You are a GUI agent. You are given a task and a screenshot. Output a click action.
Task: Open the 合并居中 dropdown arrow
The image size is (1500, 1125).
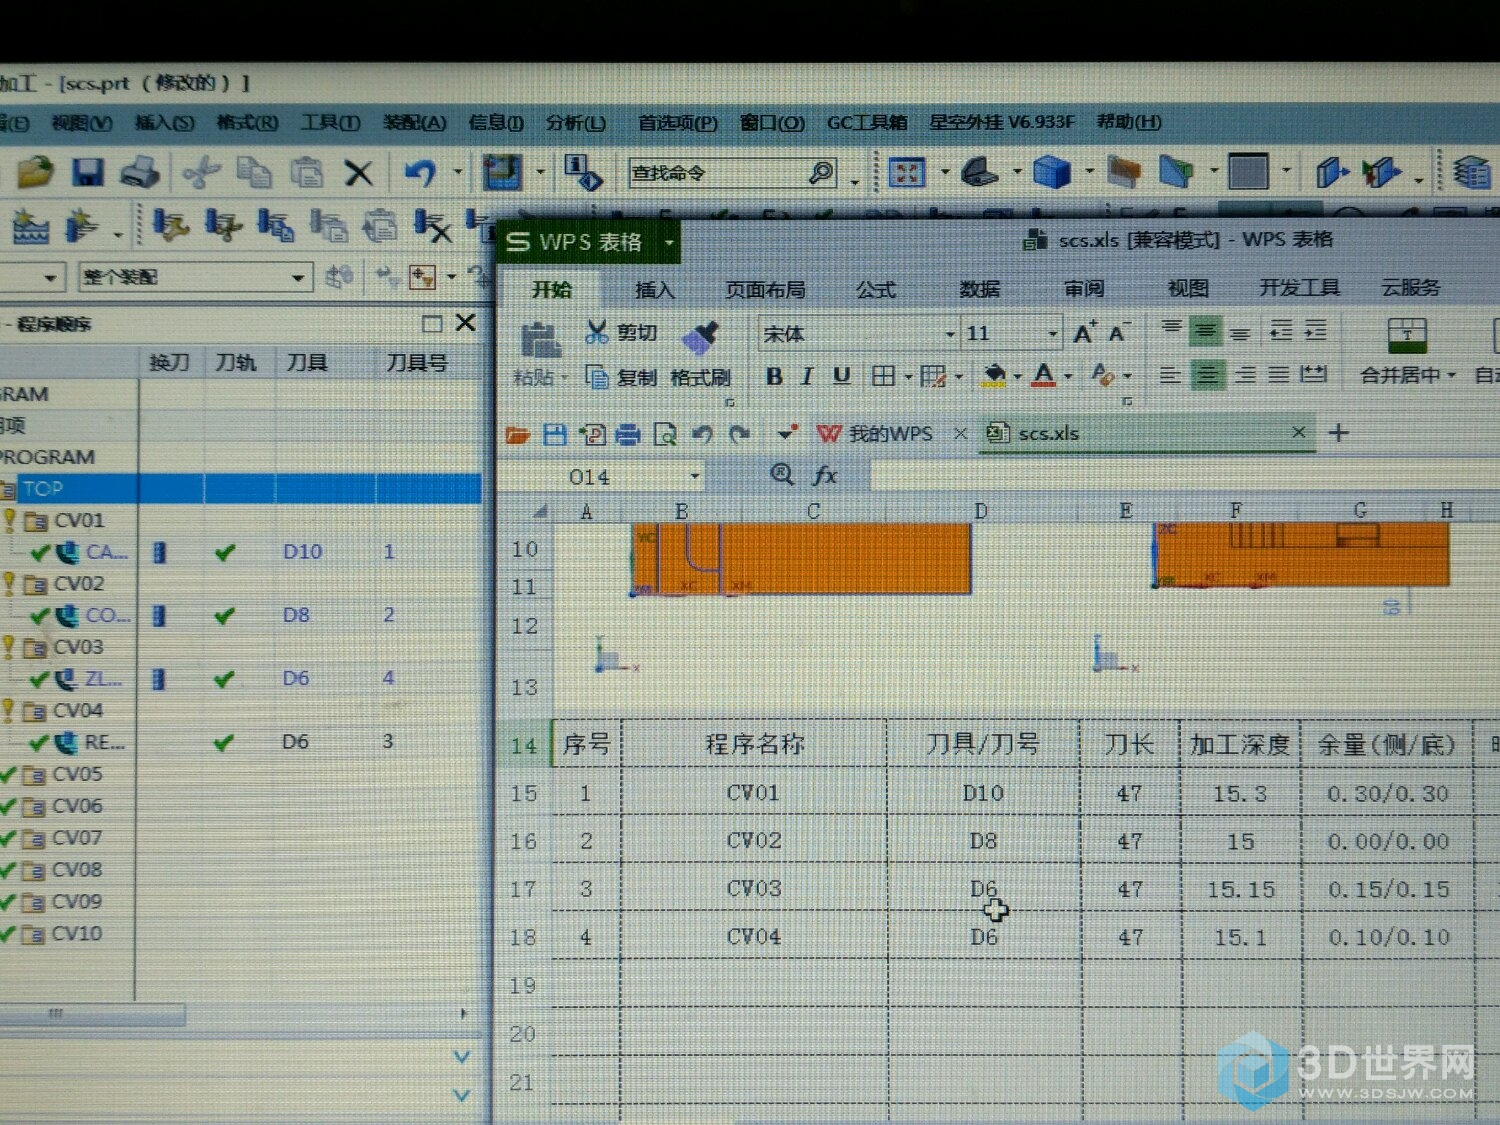point(1451,376)
